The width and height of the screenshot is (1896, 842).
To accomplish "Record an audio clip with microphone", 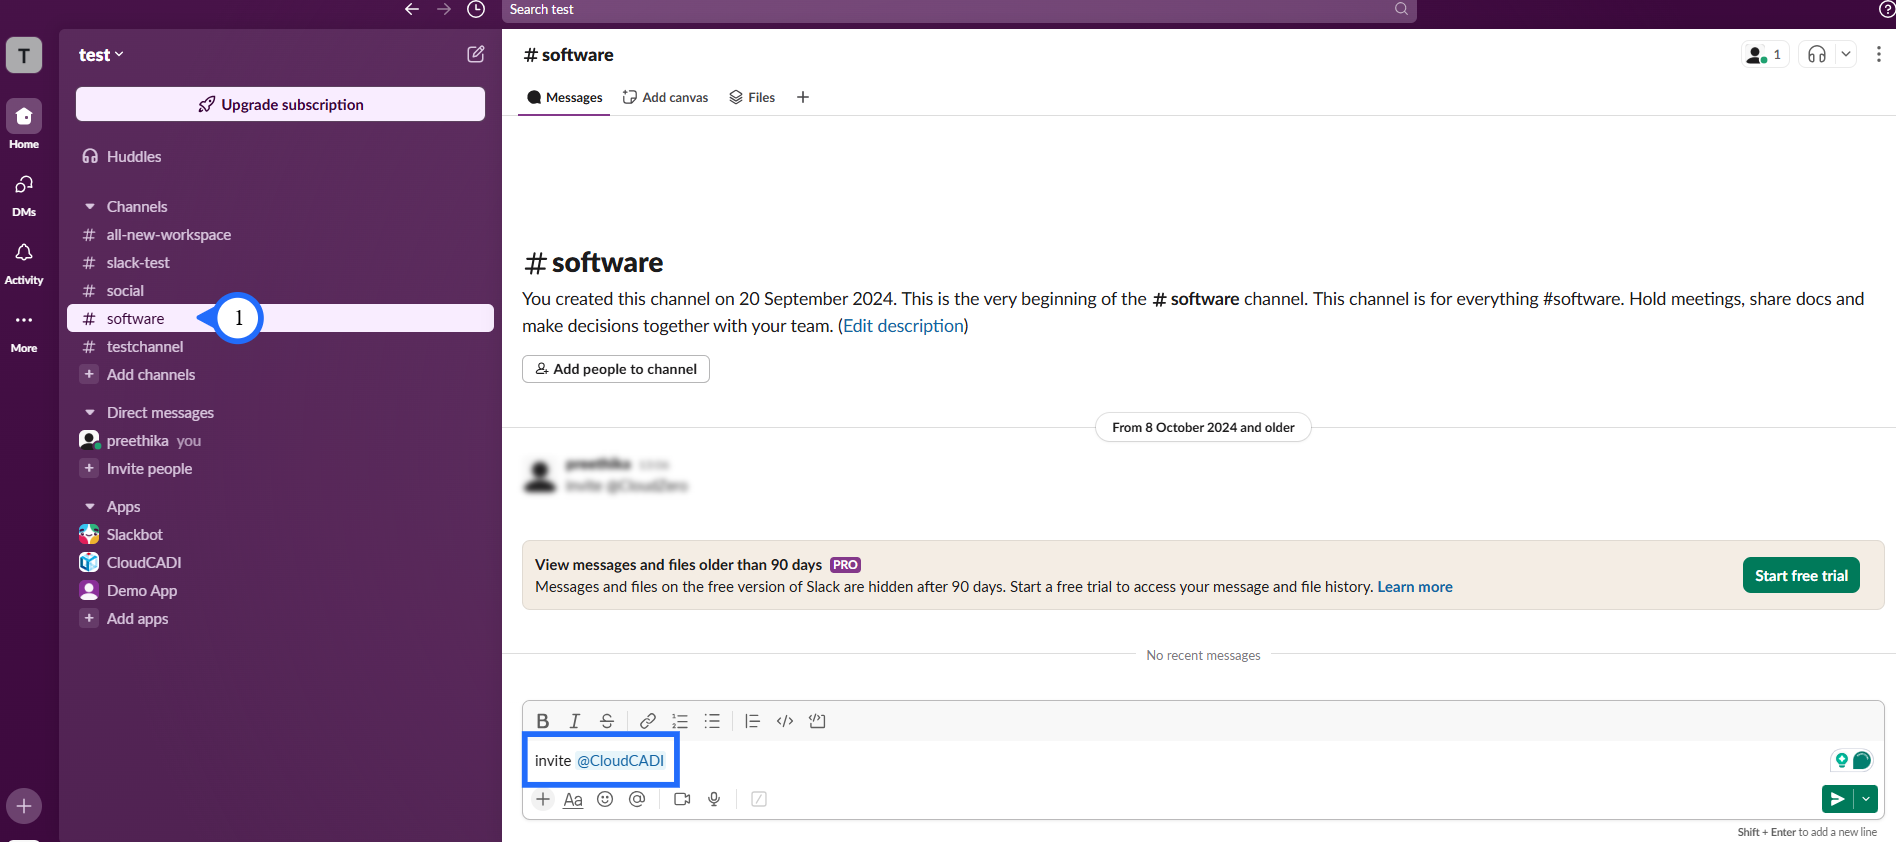I will click(x=714, y=799).
